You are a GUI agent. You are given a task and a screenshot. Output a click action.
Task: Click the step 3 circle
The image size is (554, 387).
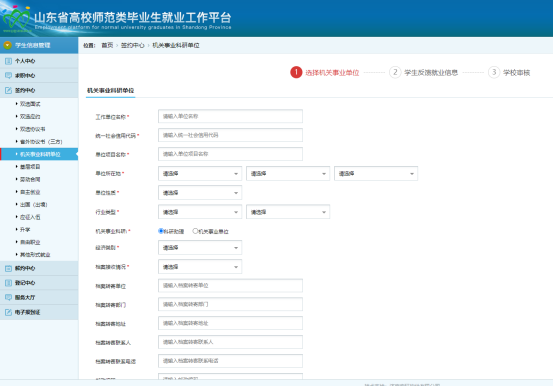[494, 72]
